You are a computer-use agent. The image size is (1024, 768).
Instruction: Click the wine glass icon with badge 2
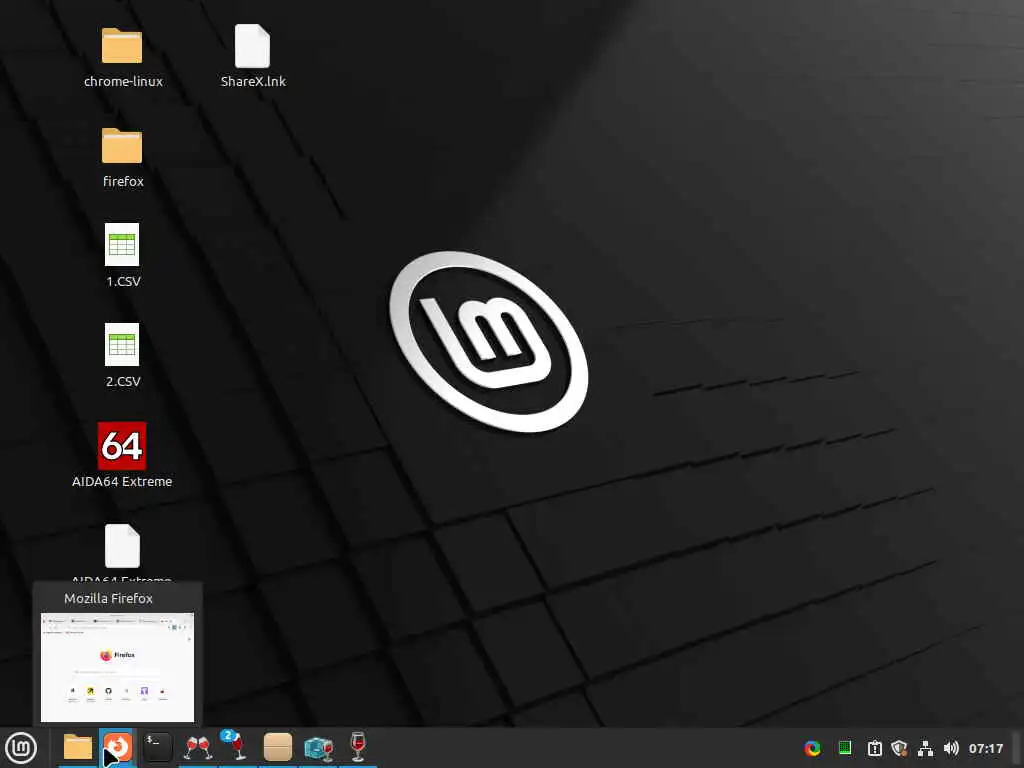[236, 746]
